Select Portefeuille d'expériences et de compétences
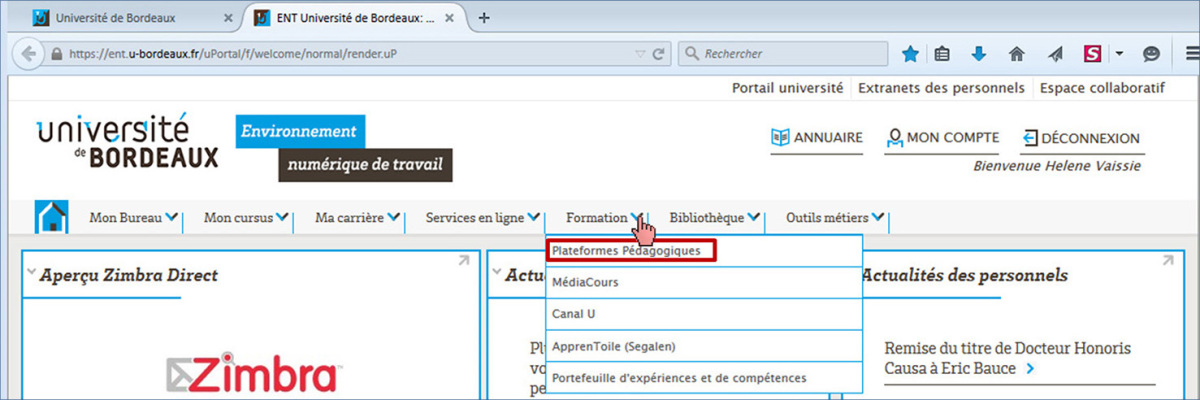 (x=704, y=378)
